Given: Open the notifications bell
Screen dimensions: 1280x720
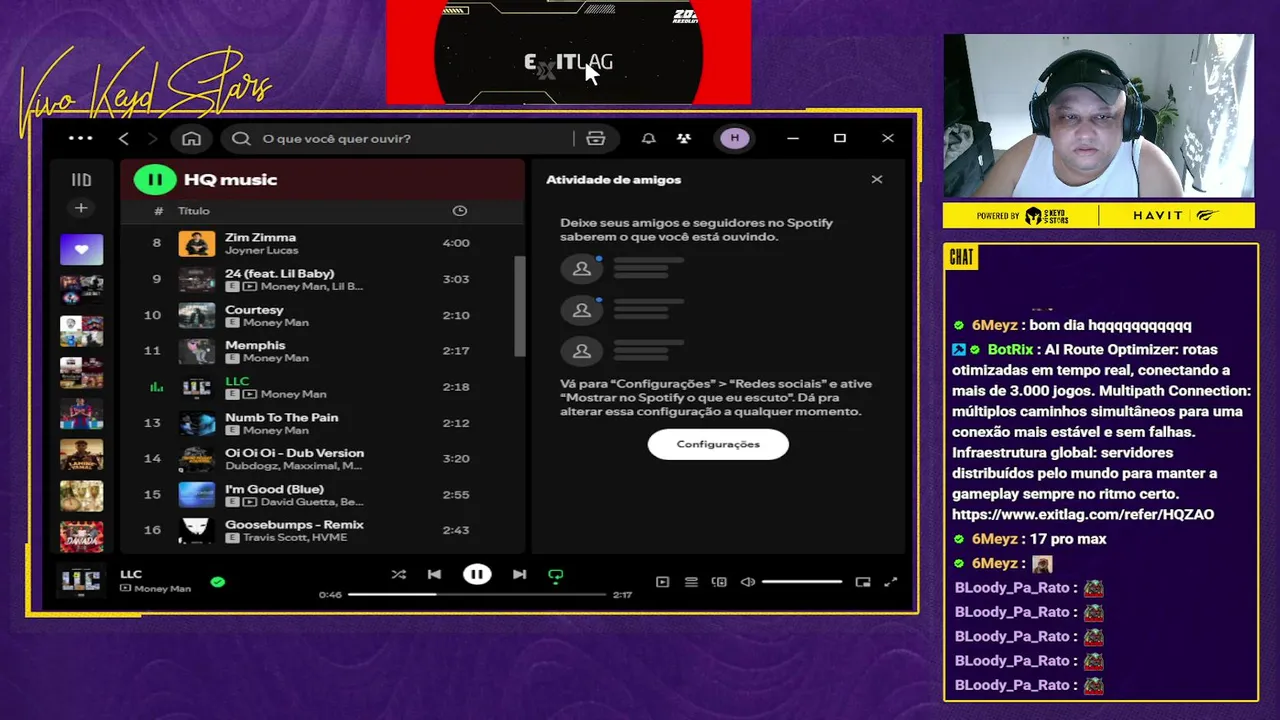Looking at the screenshot, I should coord(648,138).
